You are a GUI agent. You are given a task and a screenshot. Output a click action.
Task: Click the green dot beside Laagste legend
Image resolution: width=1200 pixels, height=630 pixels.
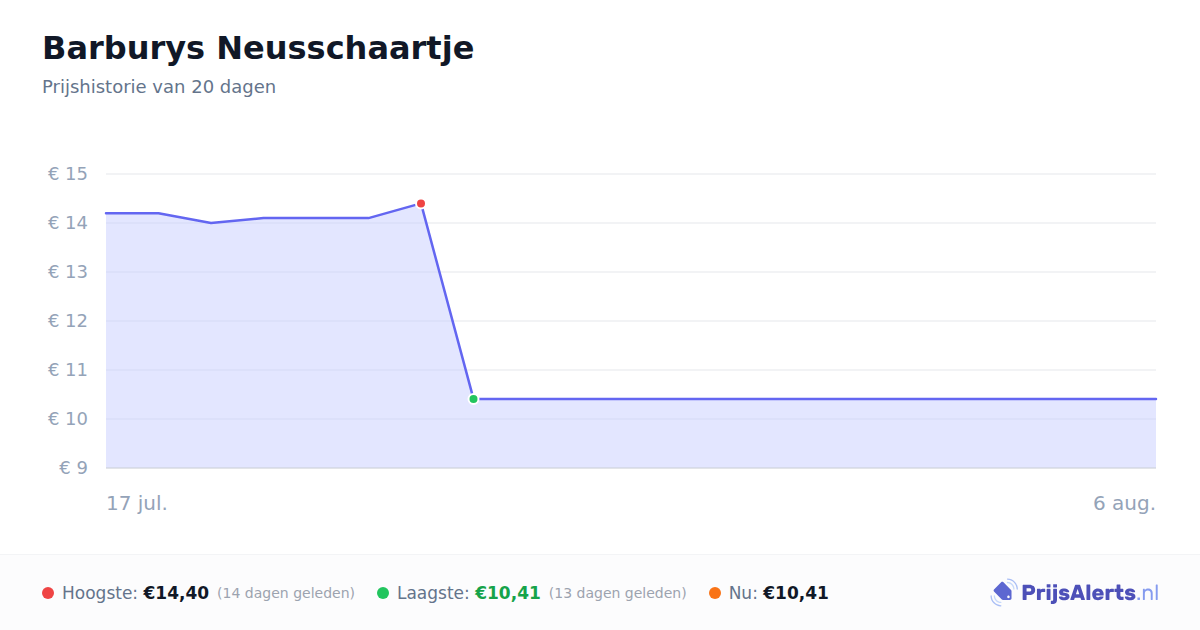pos(383,593)
